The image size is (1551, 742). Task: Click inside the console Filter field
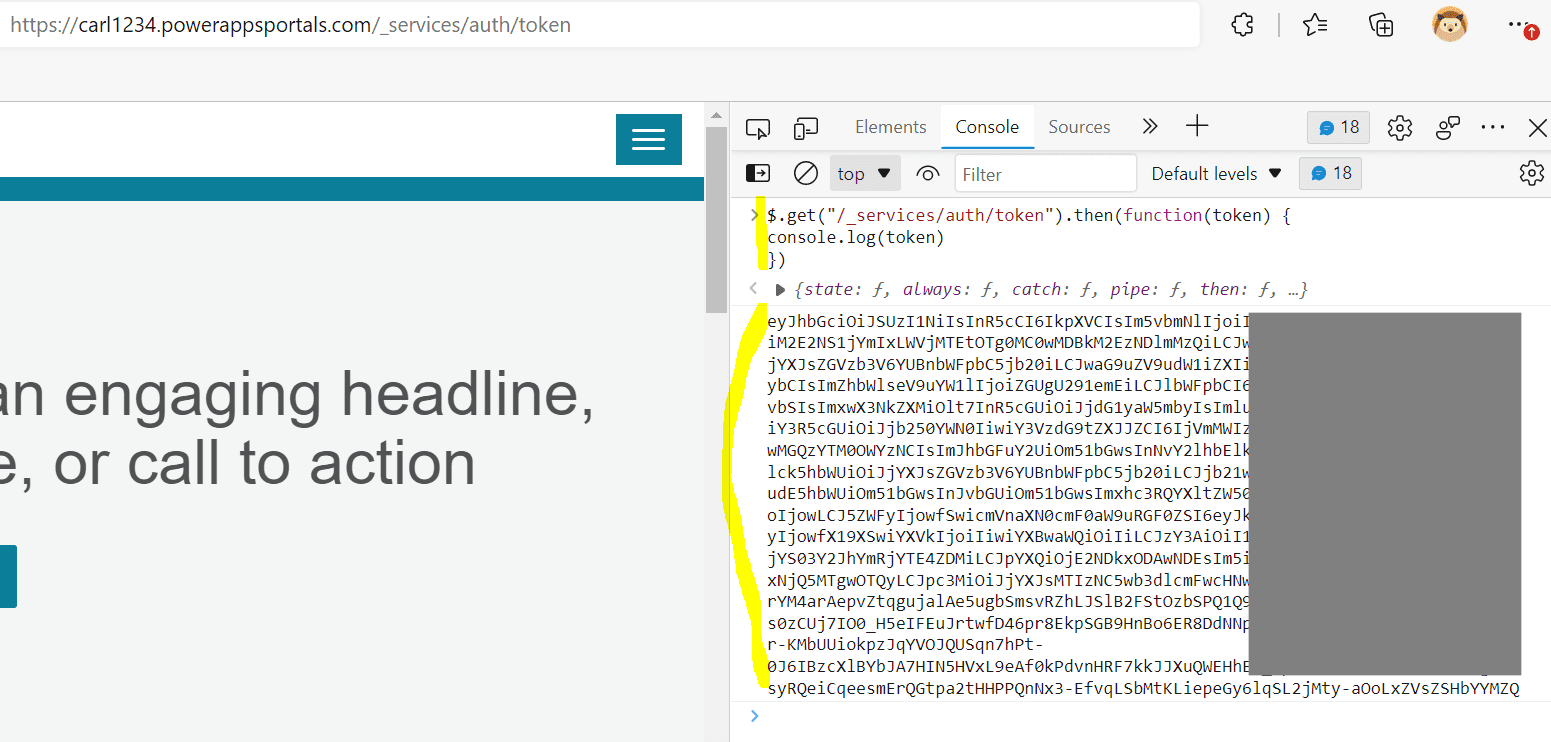click(1044, 173)
